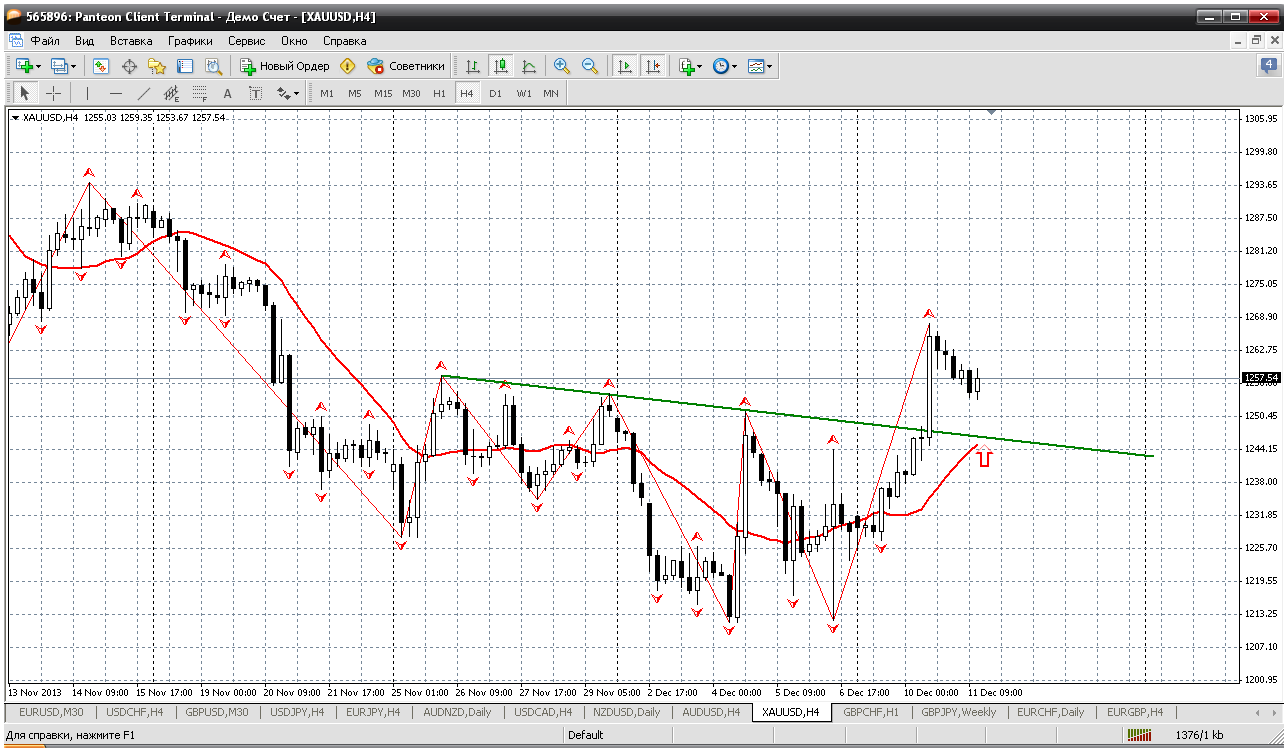Open the GBPJPY,Weekly chart tab
The width and height of the screenshot is (1288, 748).
959,712
